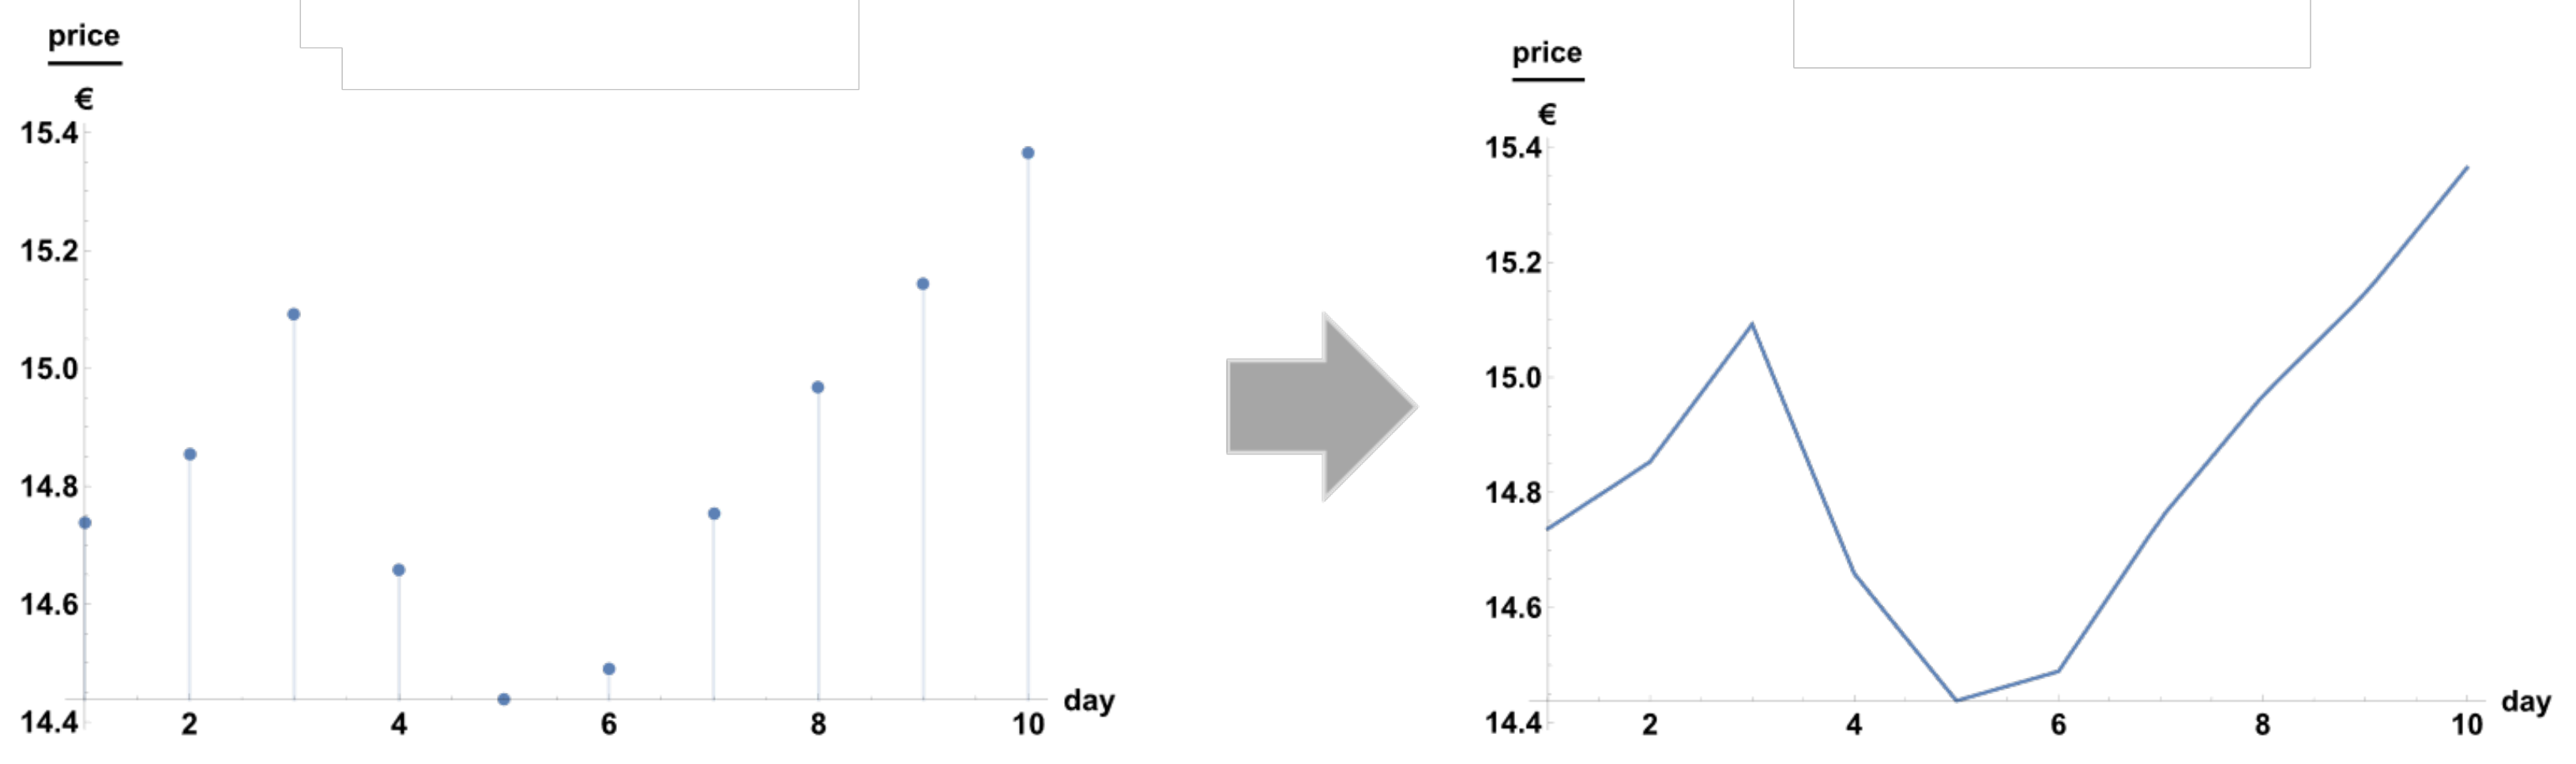Click the "day" axis label of the right chart
The image size is (2576, 764).
(2526, 702)
